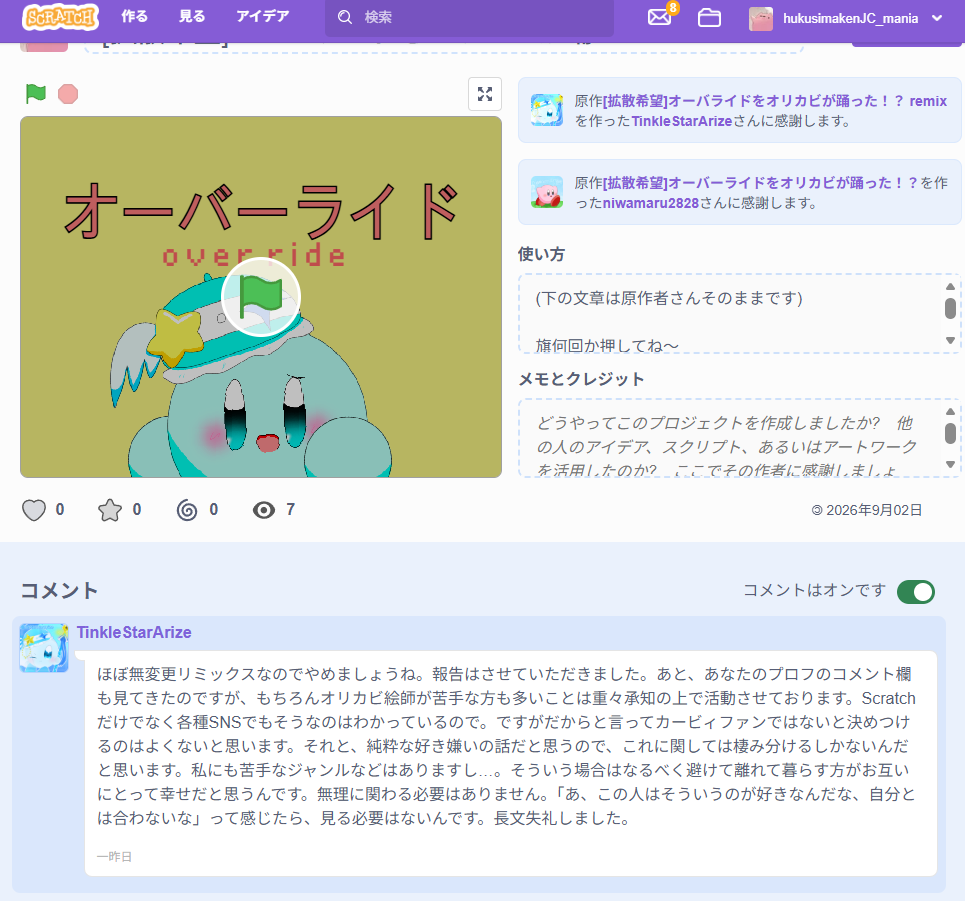Click the remix spiral icon

(187, 510)
